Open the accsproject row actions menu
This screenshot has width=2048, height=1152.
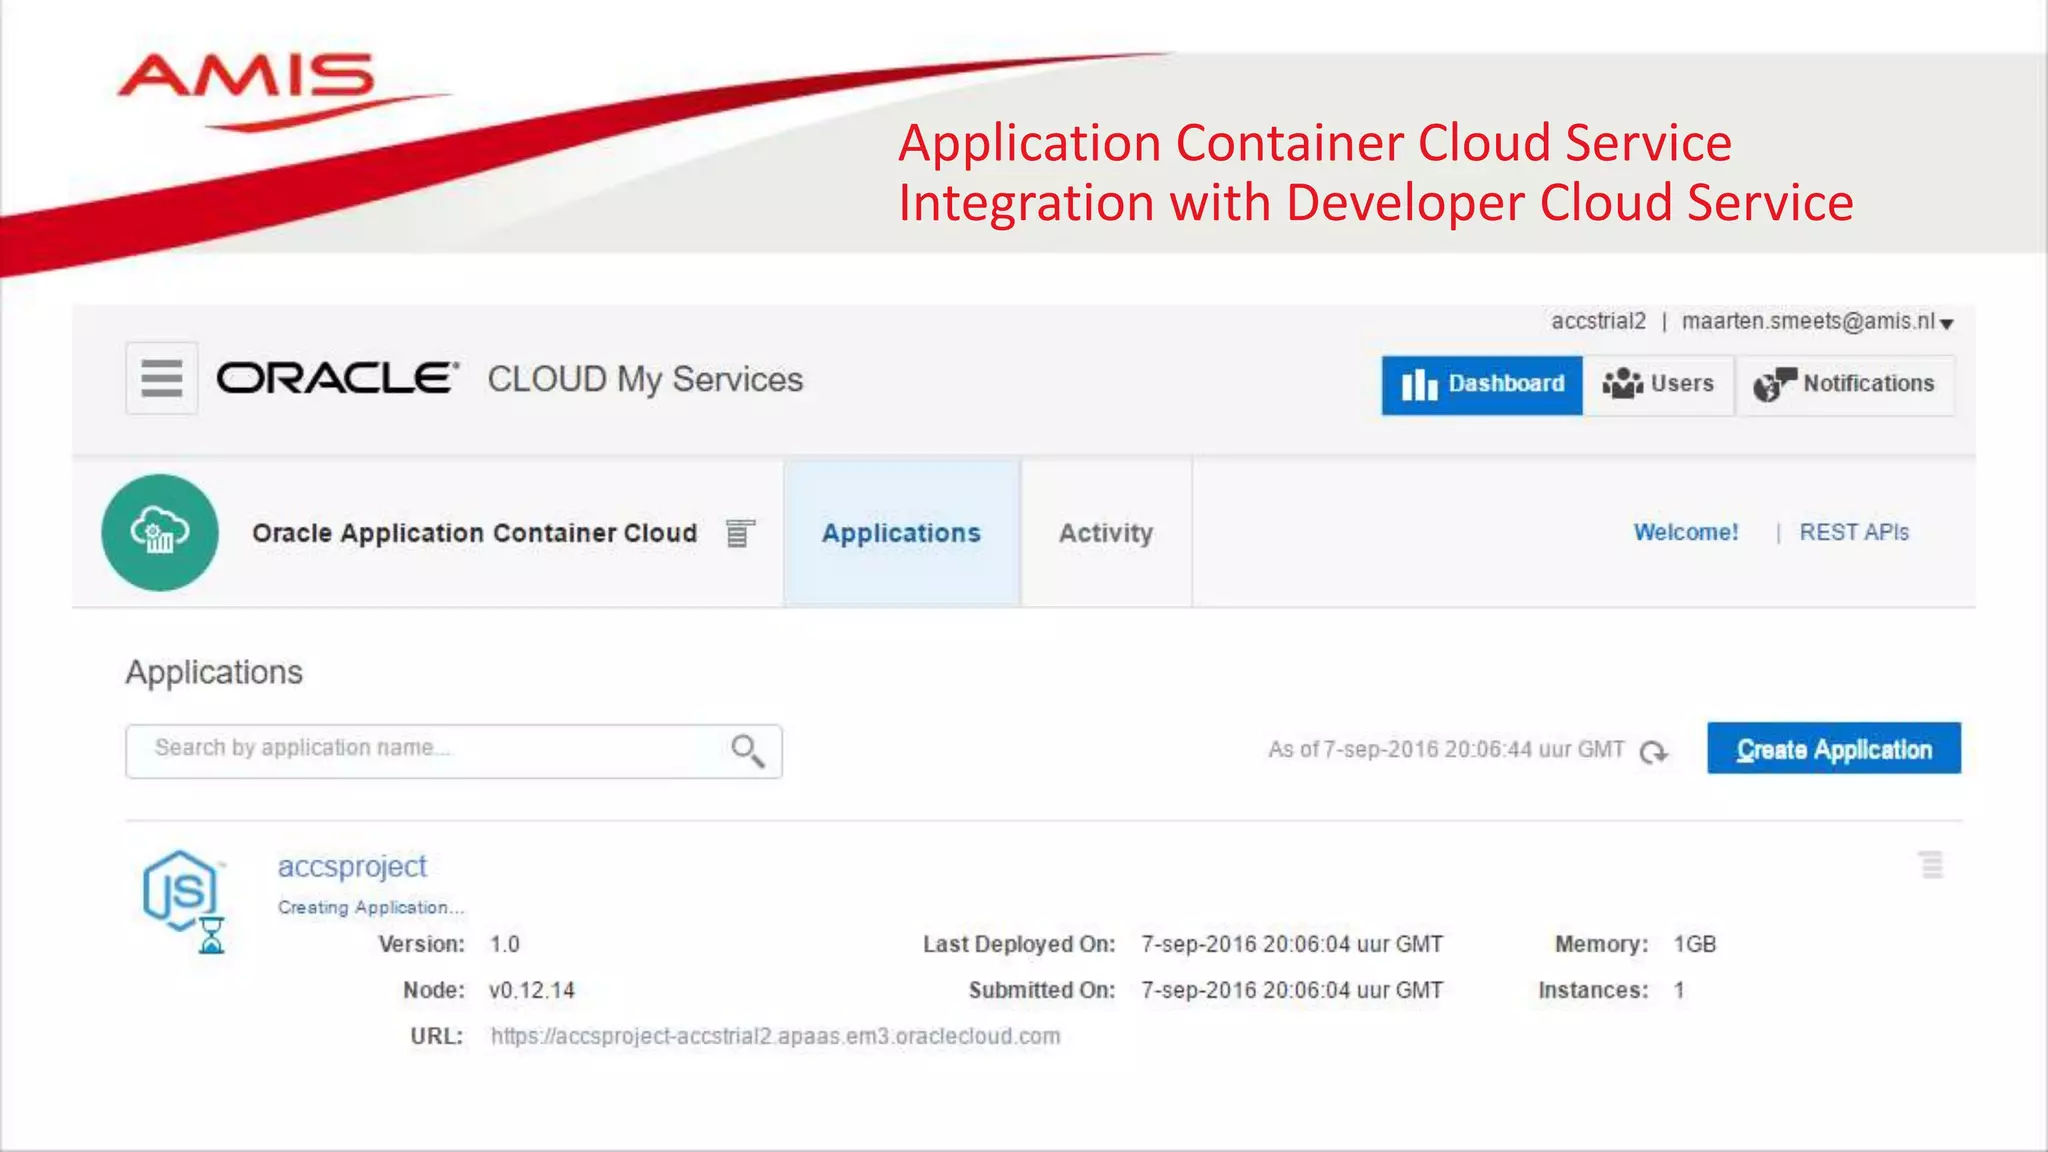click(x=1932, y=865)
